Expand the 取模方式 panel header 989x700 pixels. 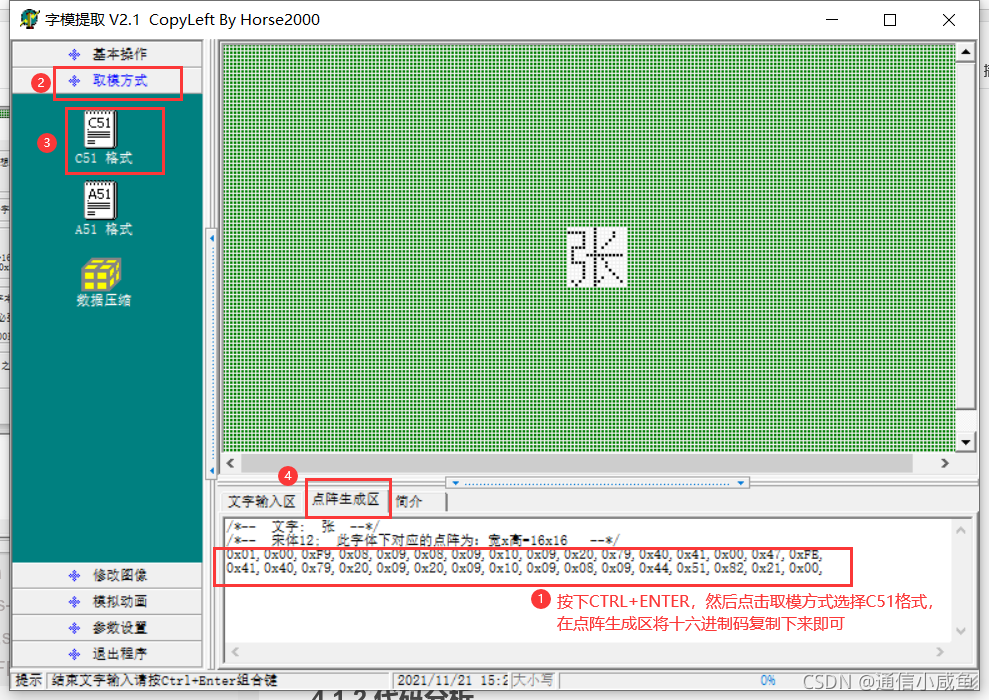pyautogui.click(x=107, y=81)
